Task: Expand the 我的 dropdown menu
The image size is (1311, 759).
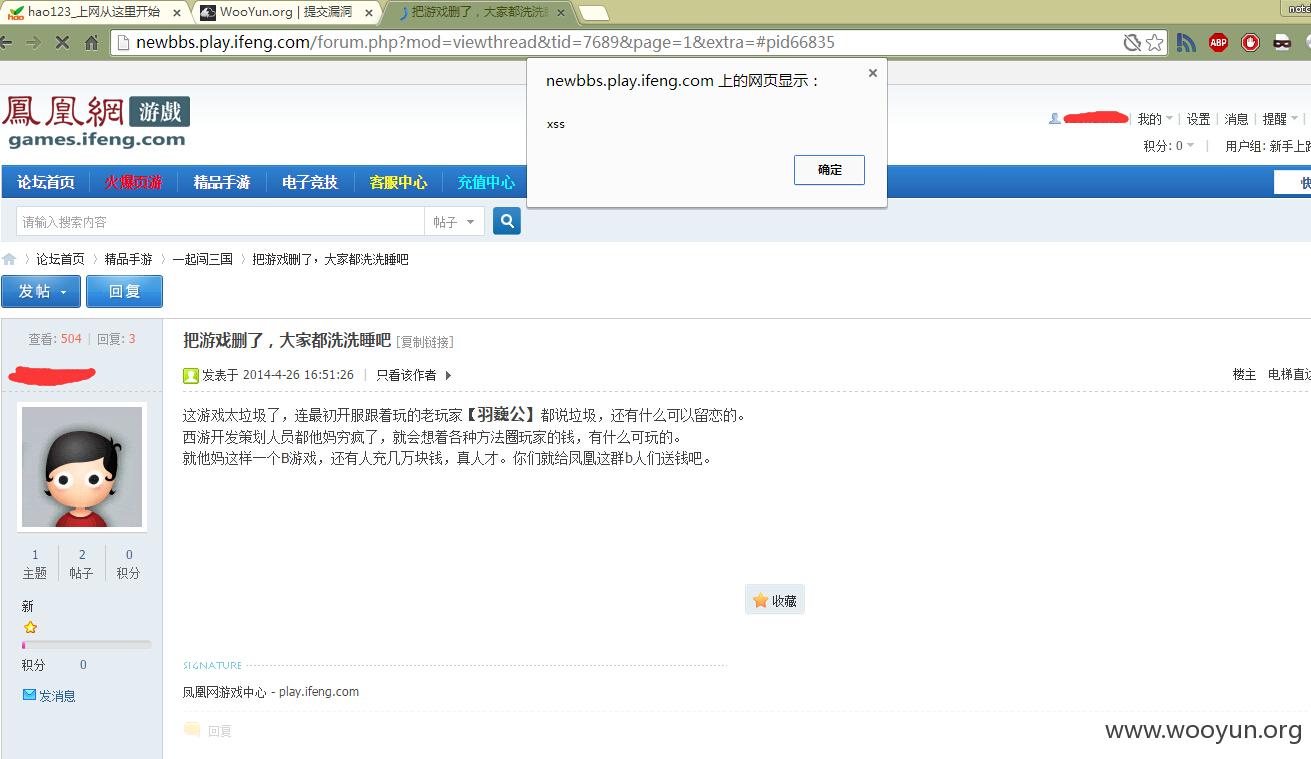Action: (x=1154, y=119)
